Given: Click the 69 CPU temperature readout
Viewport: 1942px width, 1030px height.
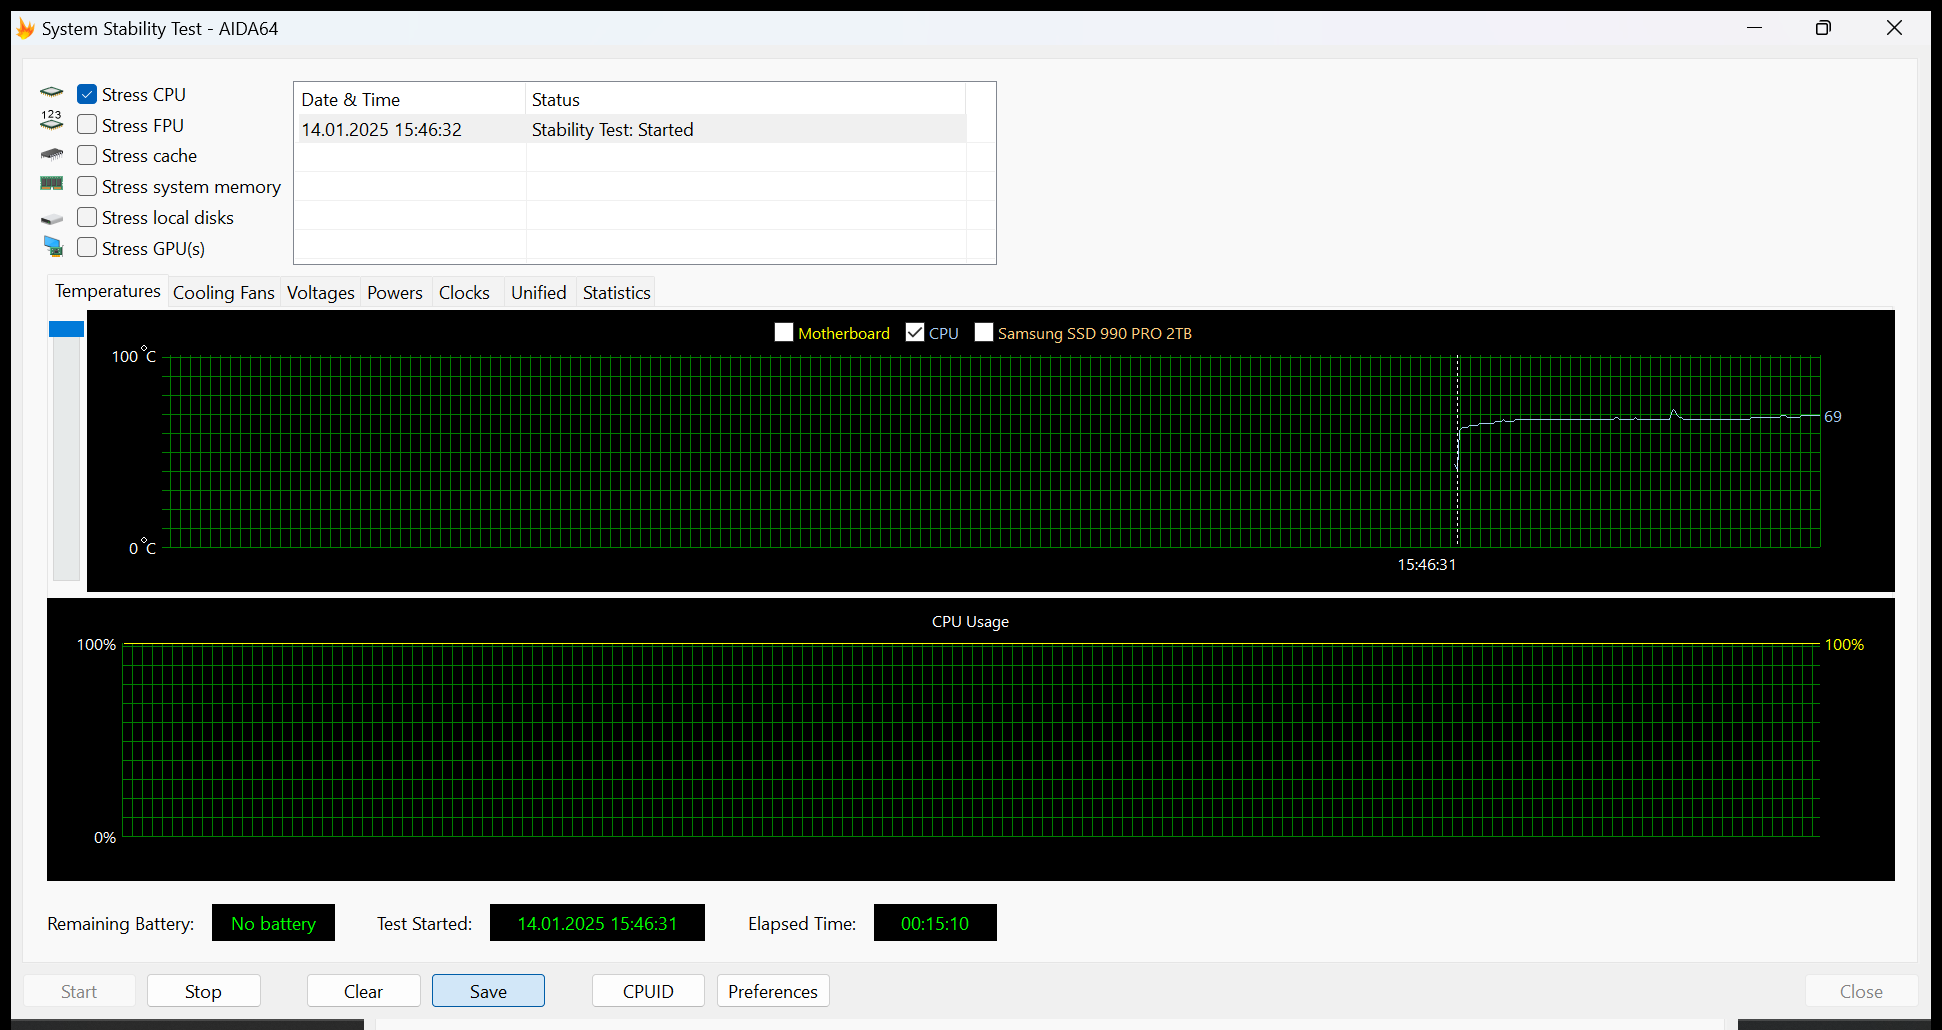Looking at the screenshot, I should [1833, 417].
